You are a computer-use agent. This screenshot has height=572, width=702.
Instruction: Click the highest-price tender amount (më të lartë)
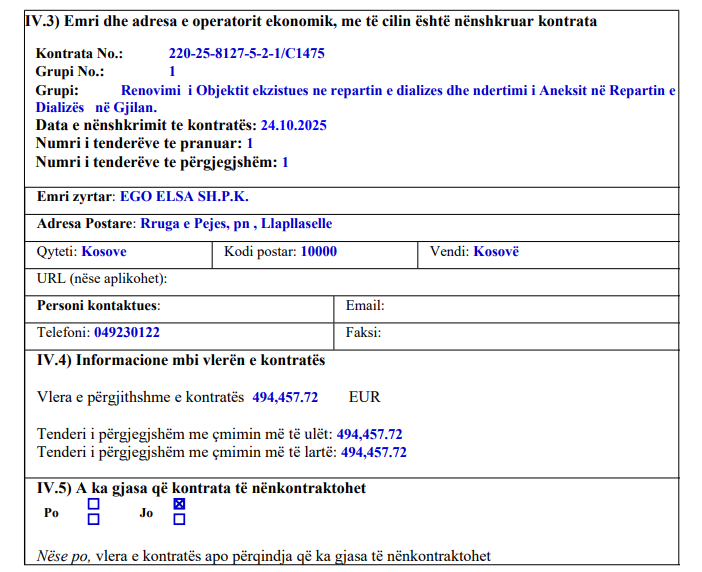pyautogui.click(x=374, y=453)
